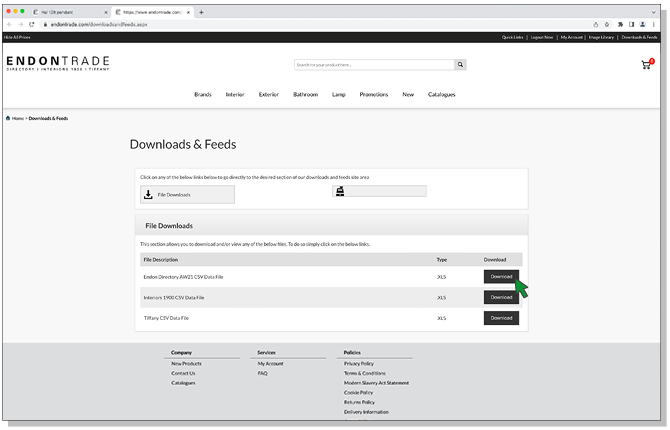Click footer Contact Us link
The height and width of the screenshot is (430, 670).
click(x=183, y=374)
